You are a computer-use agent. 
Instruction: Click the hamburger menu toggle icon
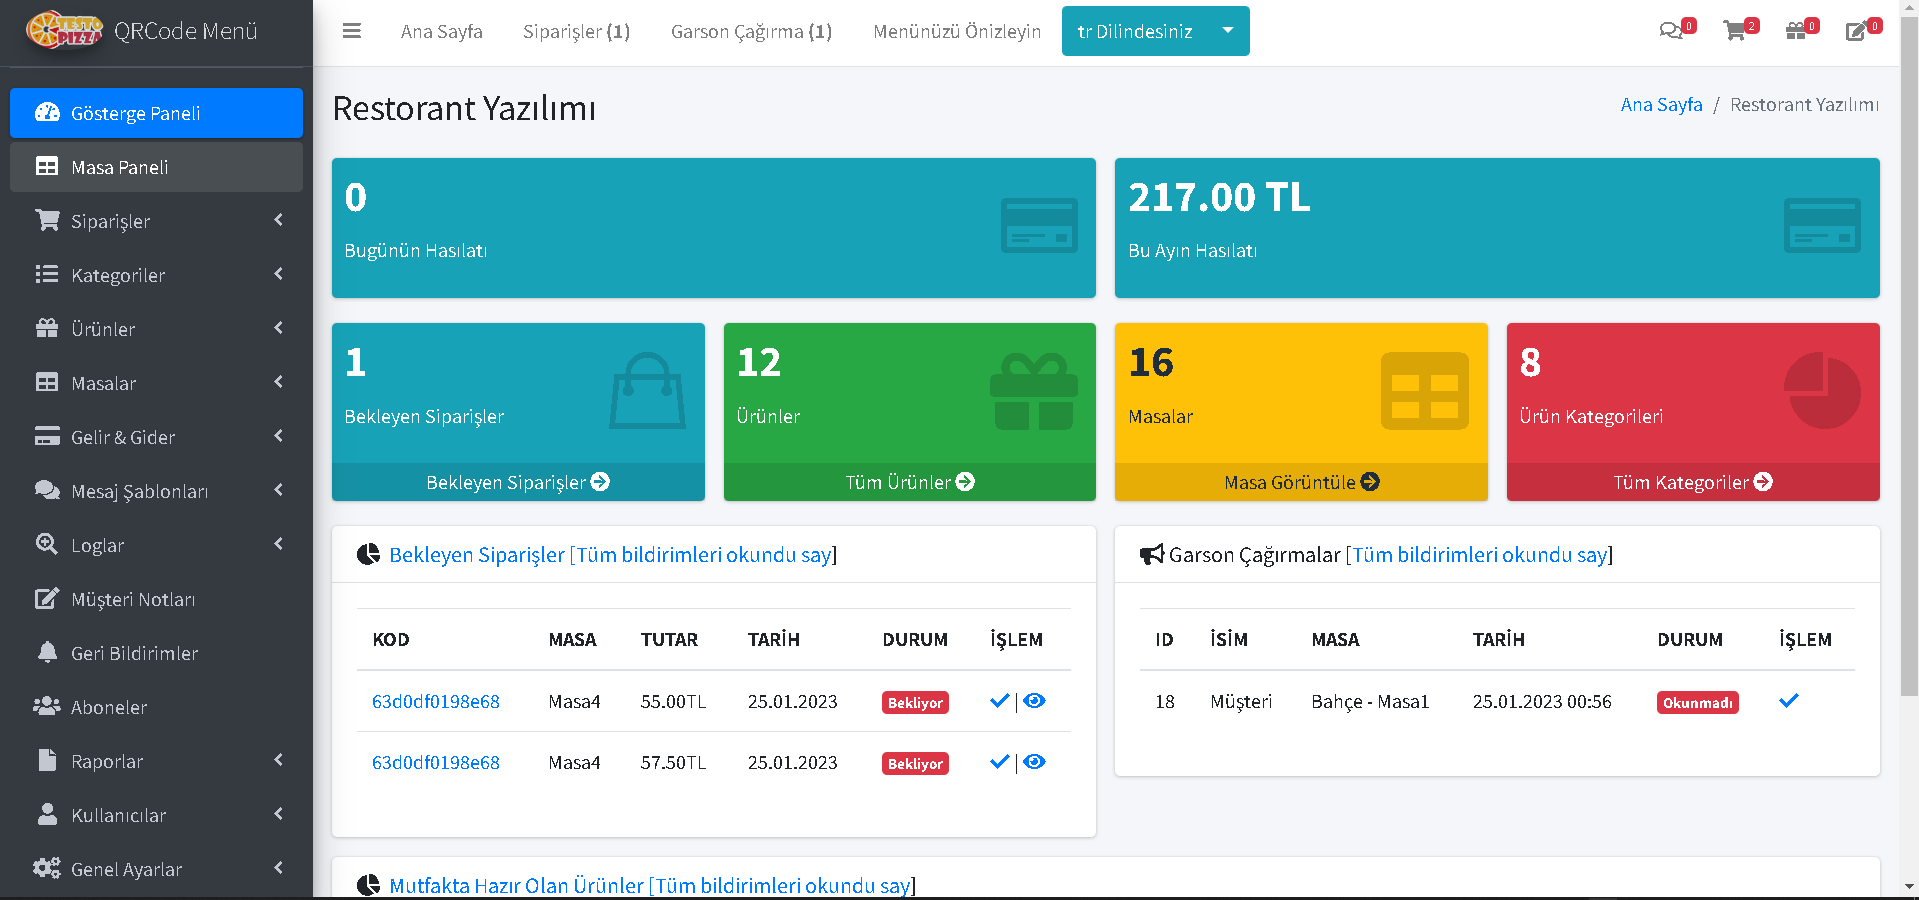click(x=351, y=31)
